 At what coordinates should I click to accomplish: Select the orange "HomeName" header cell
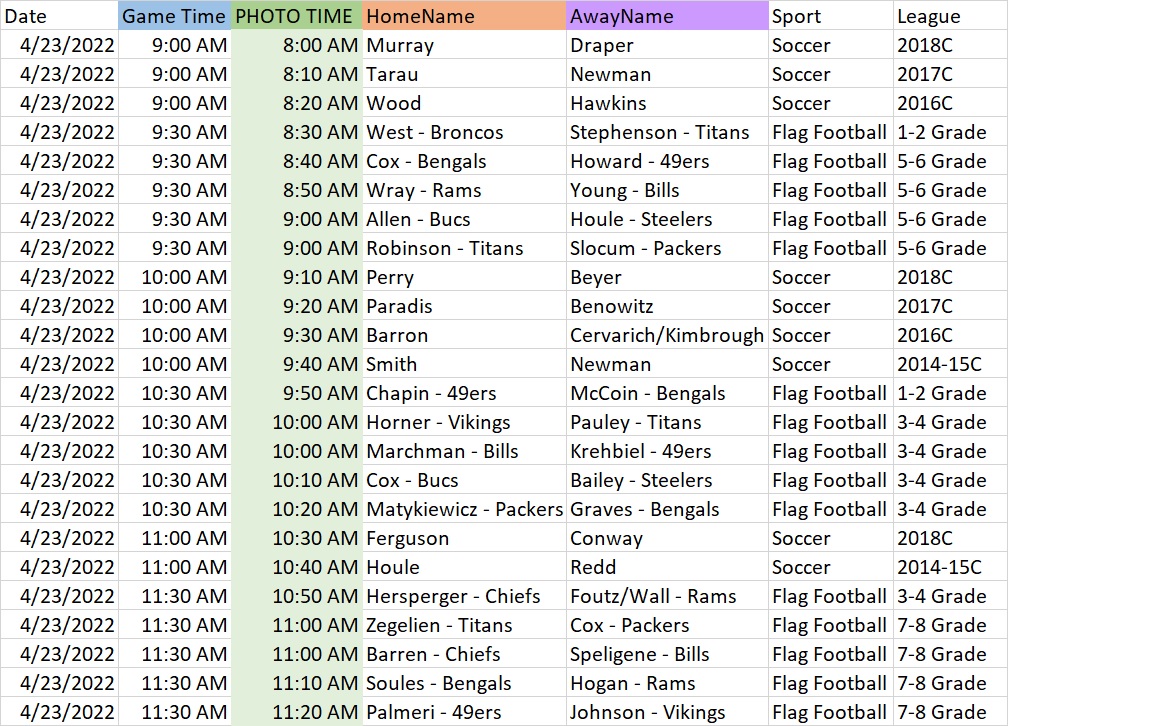tap(463, 16)
